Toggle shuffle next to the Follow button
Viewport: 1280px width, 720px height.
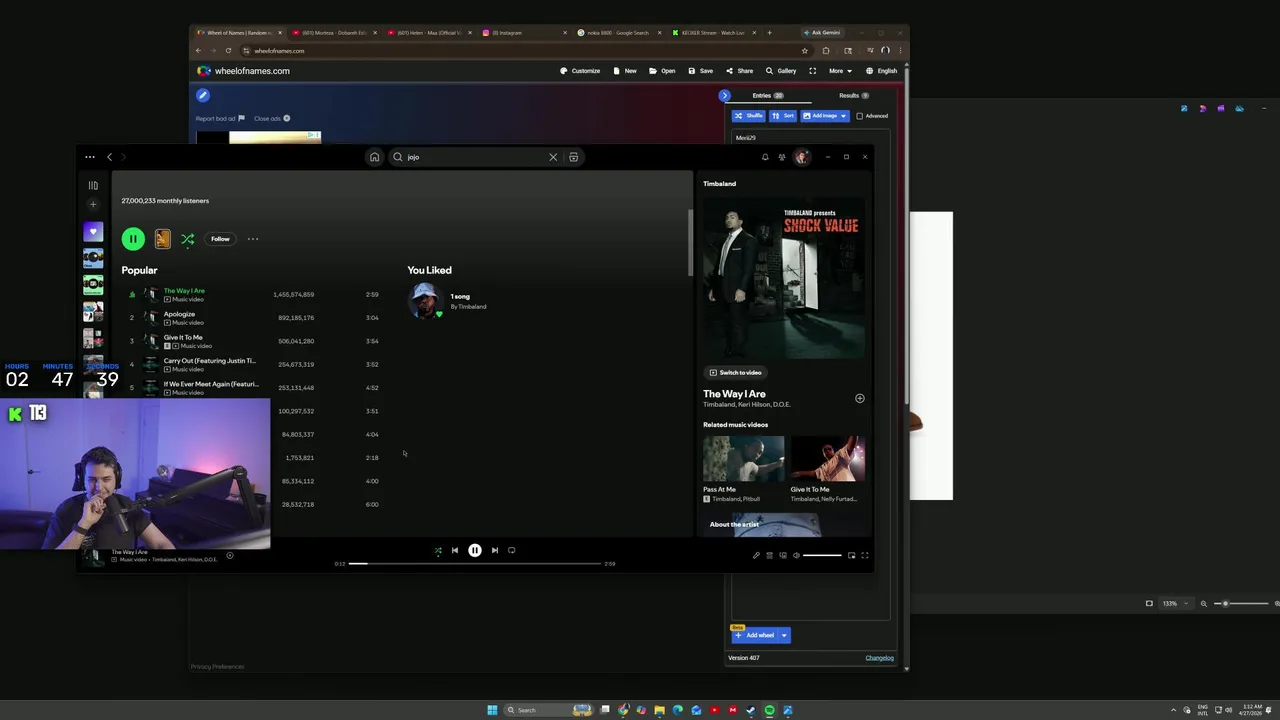[187, 239]
